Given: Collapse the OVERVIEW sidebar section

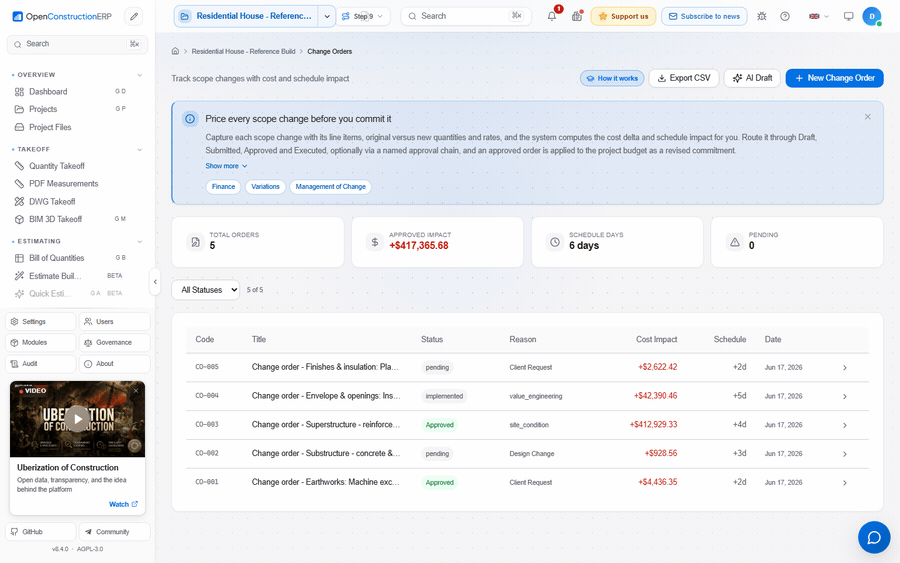Looking at the screenshot, I should [x=139, y=75].
